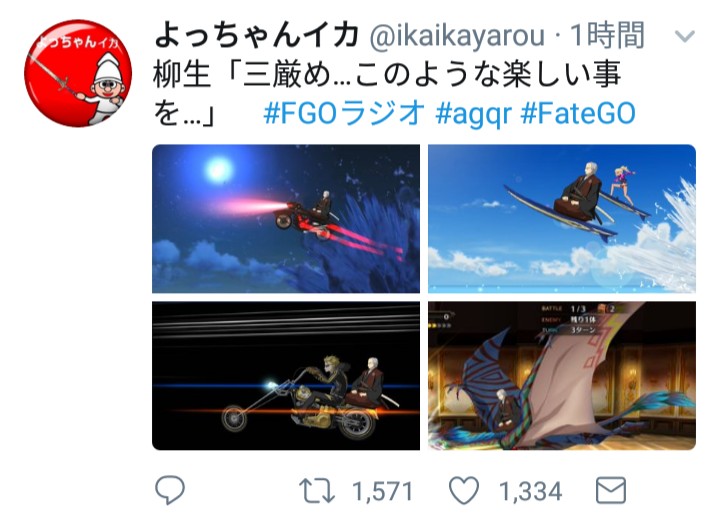Open the 1時間 timestamp link

(x=607, y=35)
